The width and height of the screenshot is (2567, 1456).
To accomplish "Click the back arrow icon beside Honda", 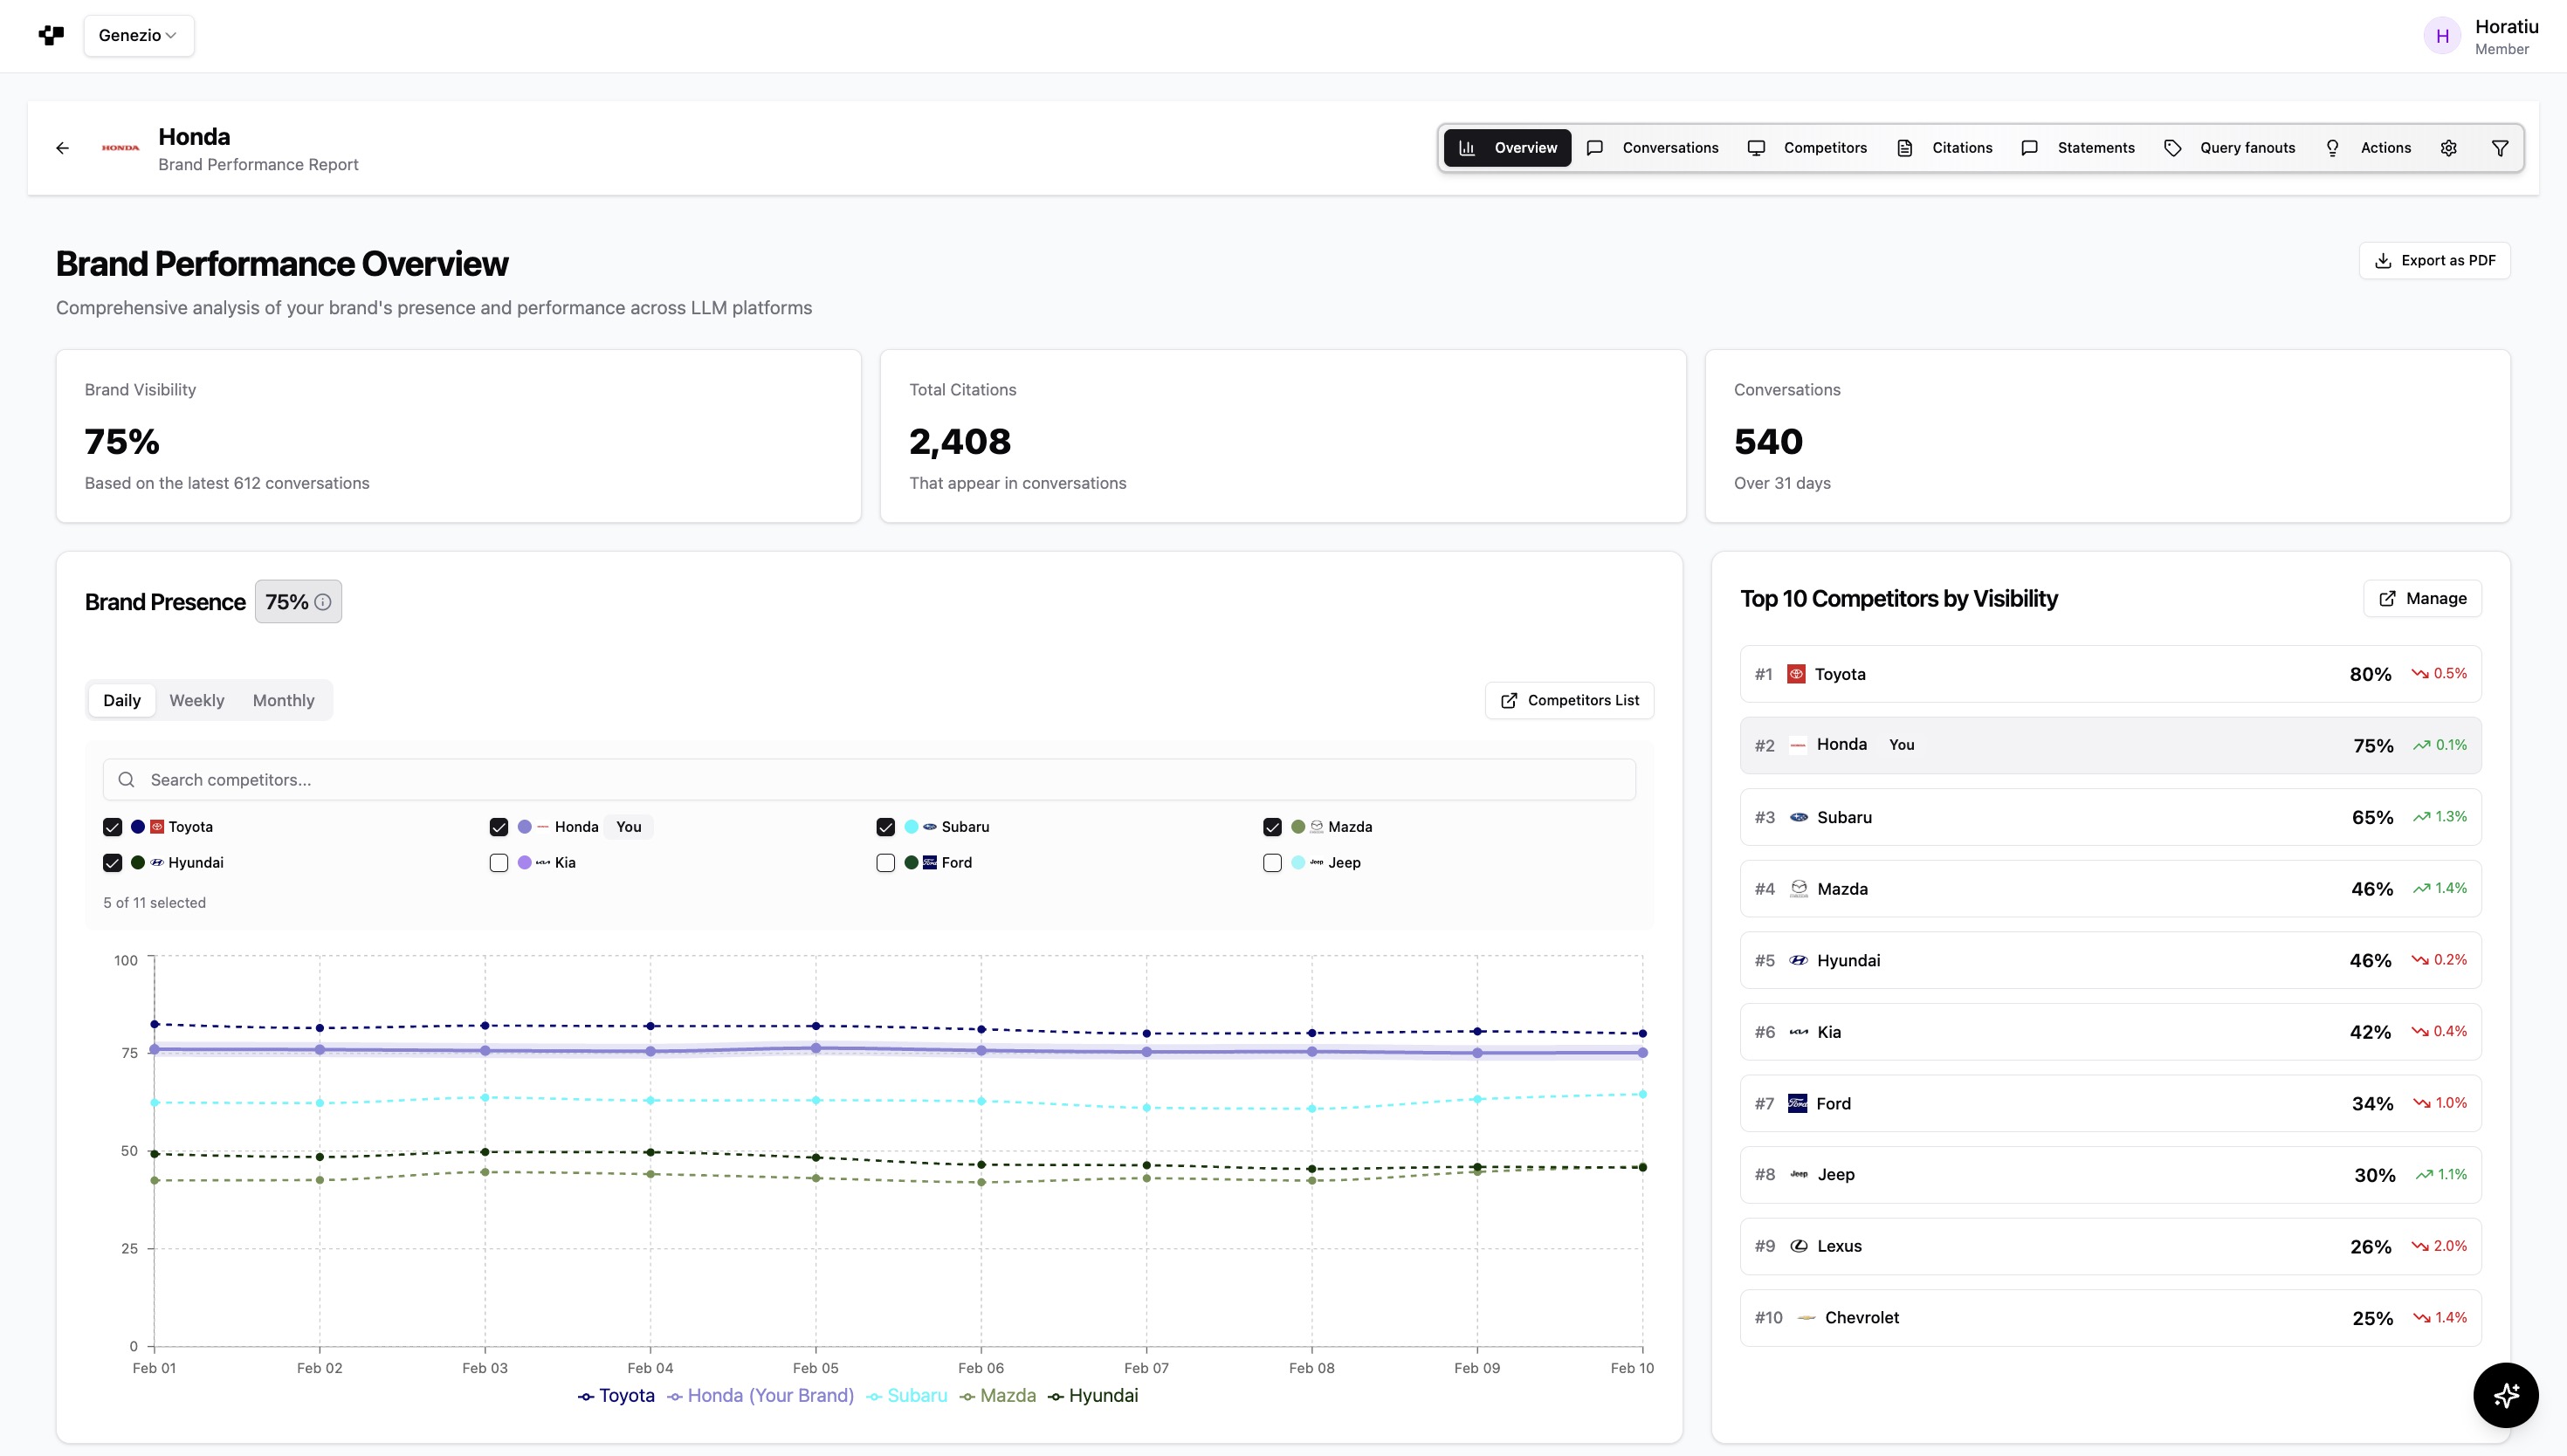I will coord(62,148).
